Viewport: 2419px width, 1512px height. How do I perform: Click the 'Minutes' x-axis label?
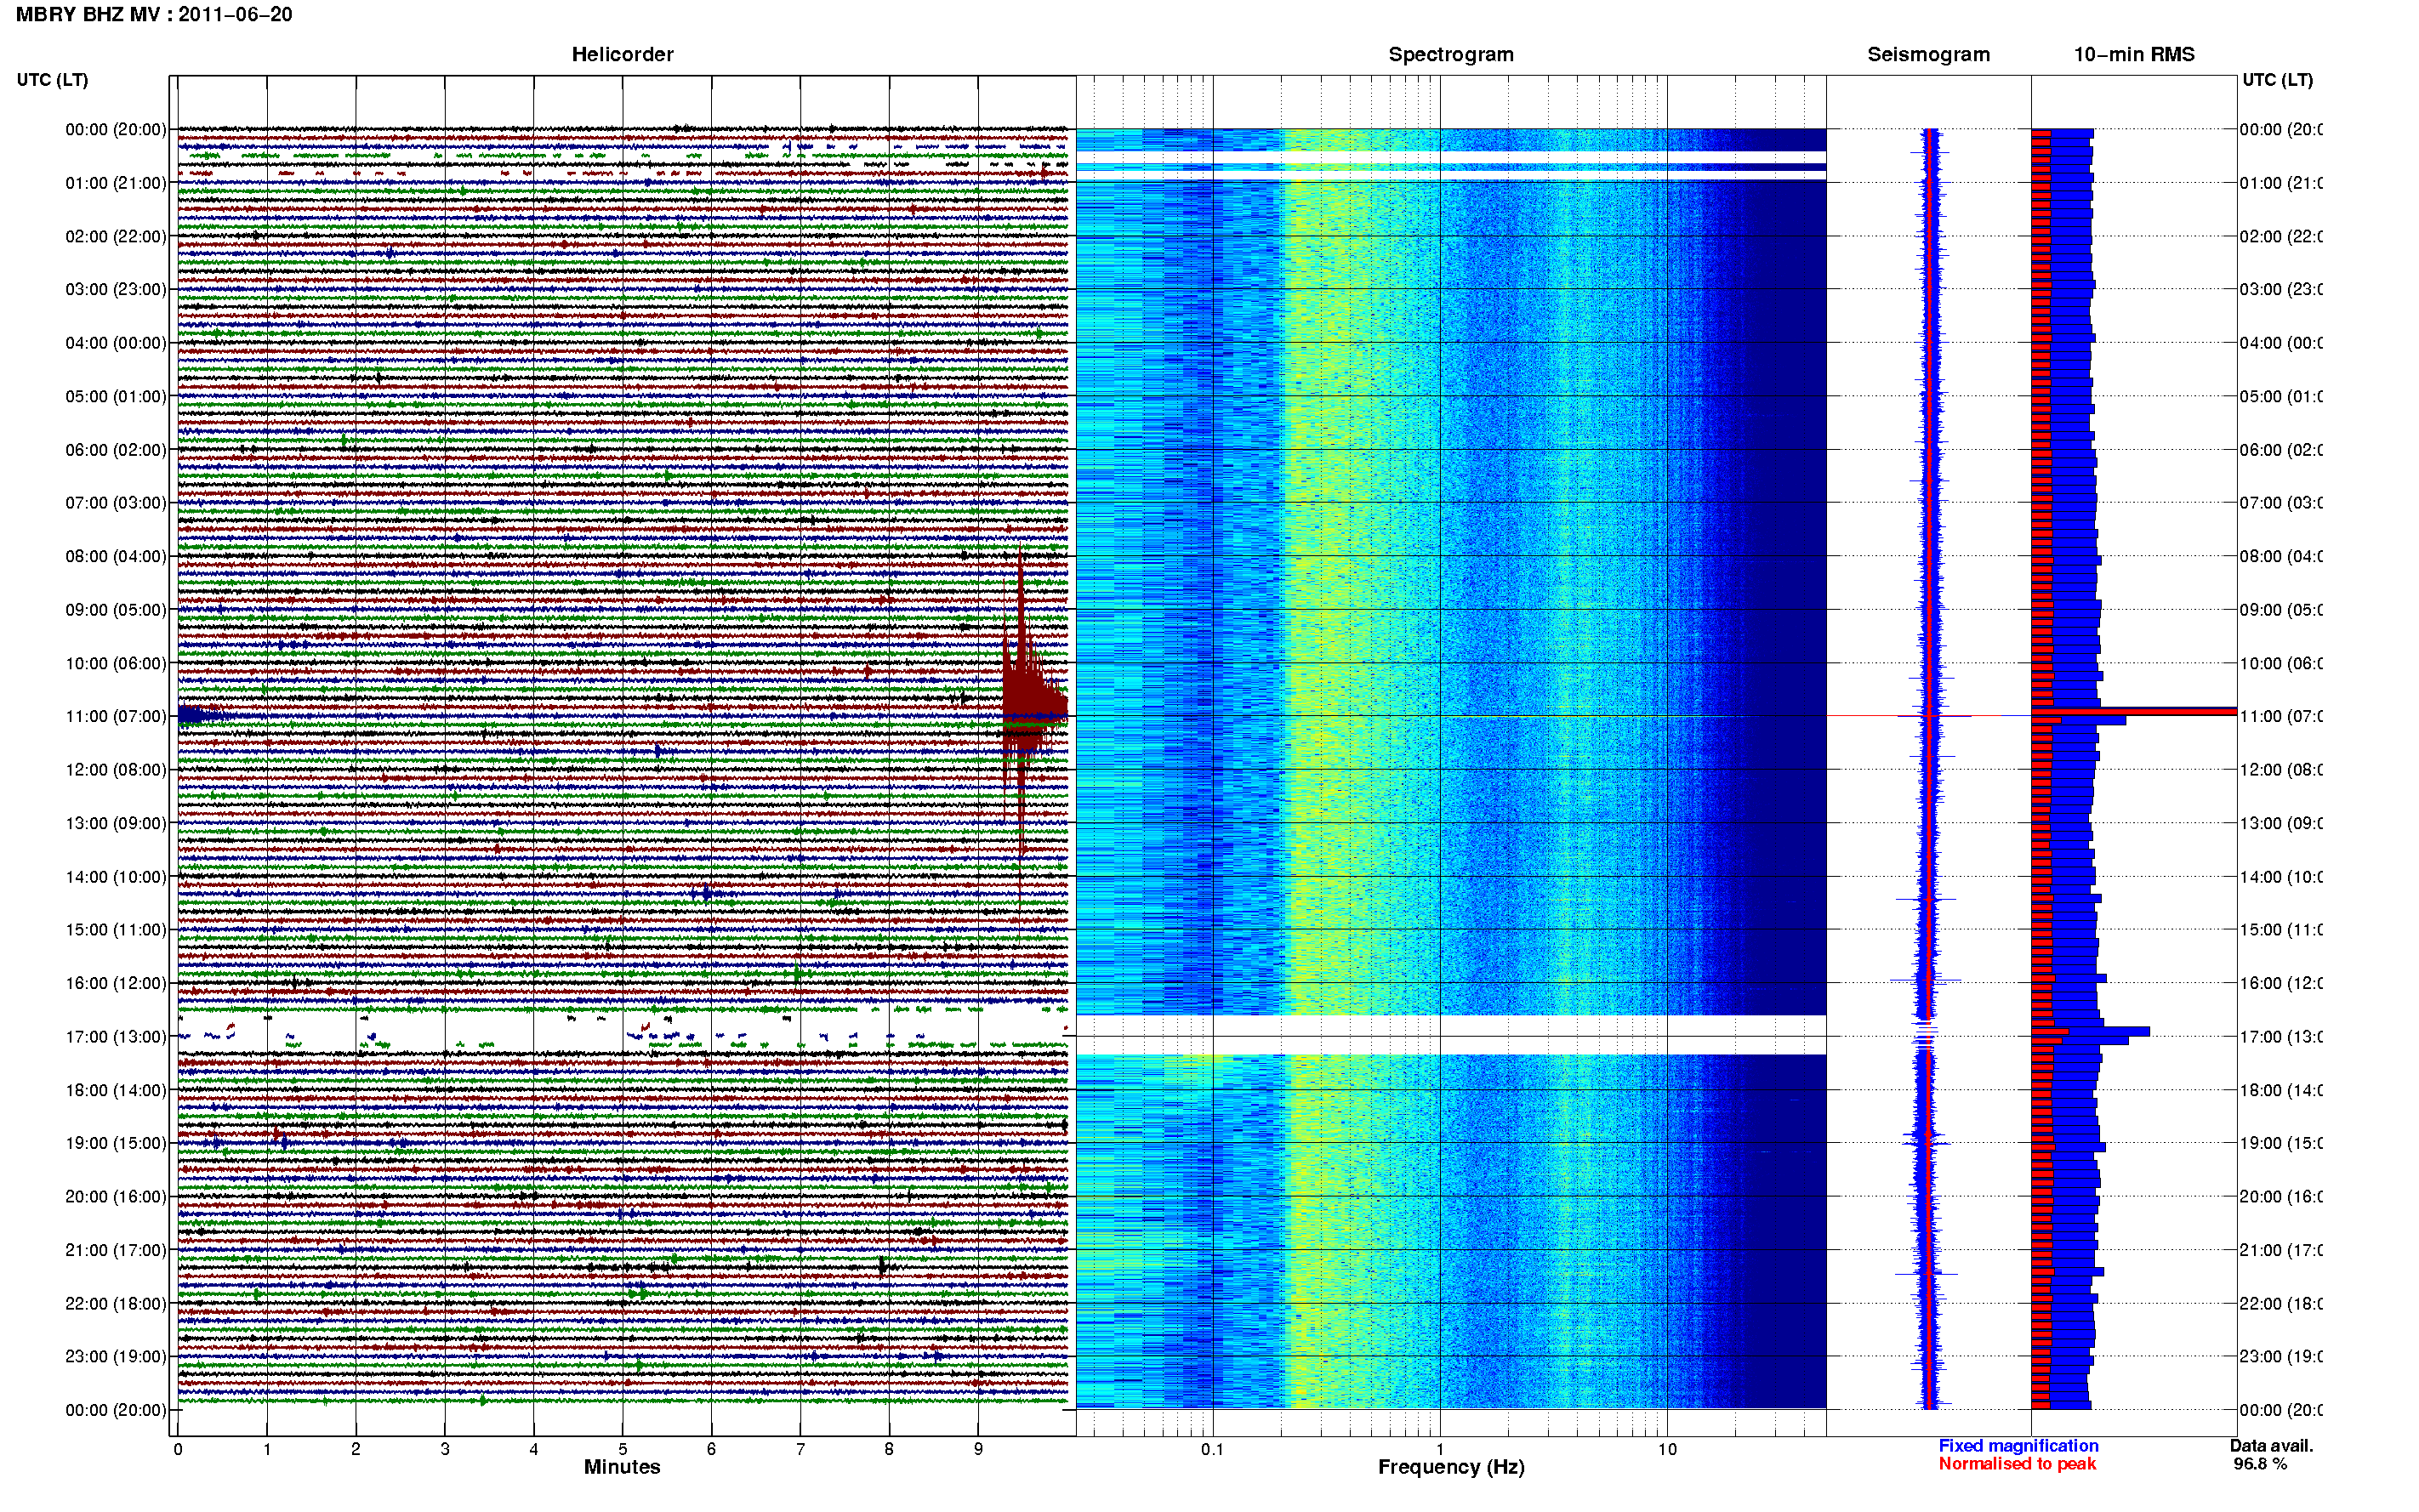coord(622,1467)
